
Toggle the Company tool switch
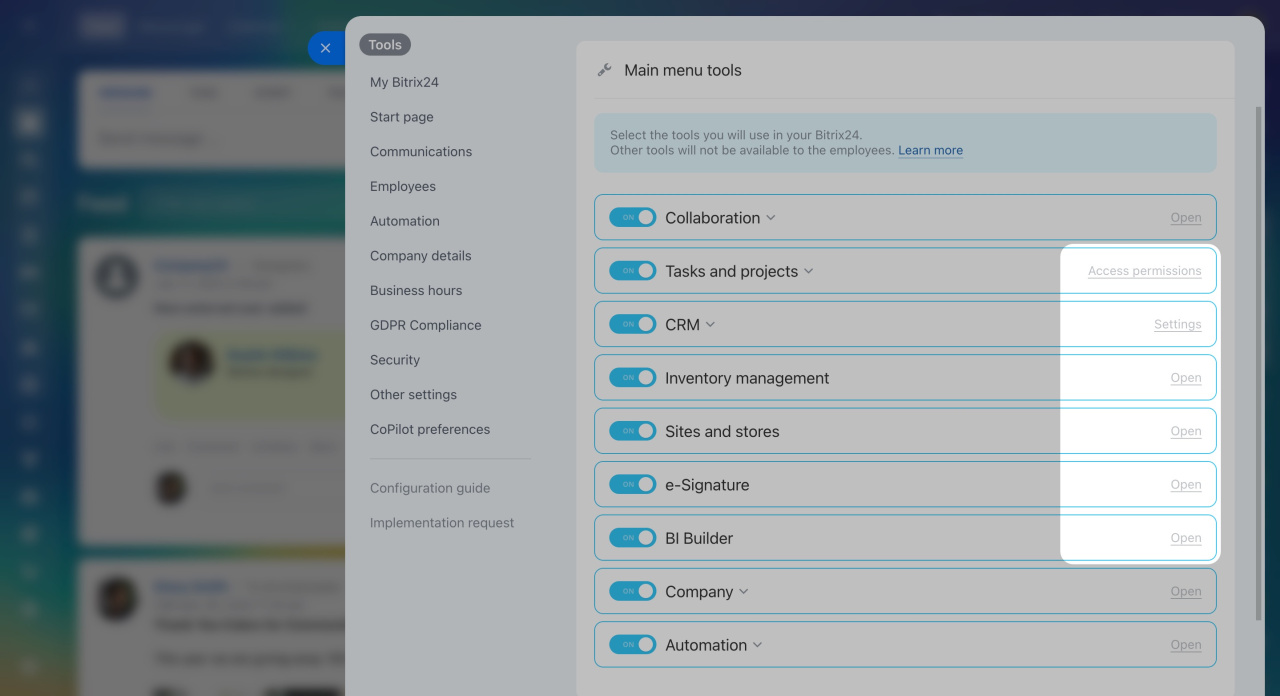pyautogui.click(x=633, y=591)
